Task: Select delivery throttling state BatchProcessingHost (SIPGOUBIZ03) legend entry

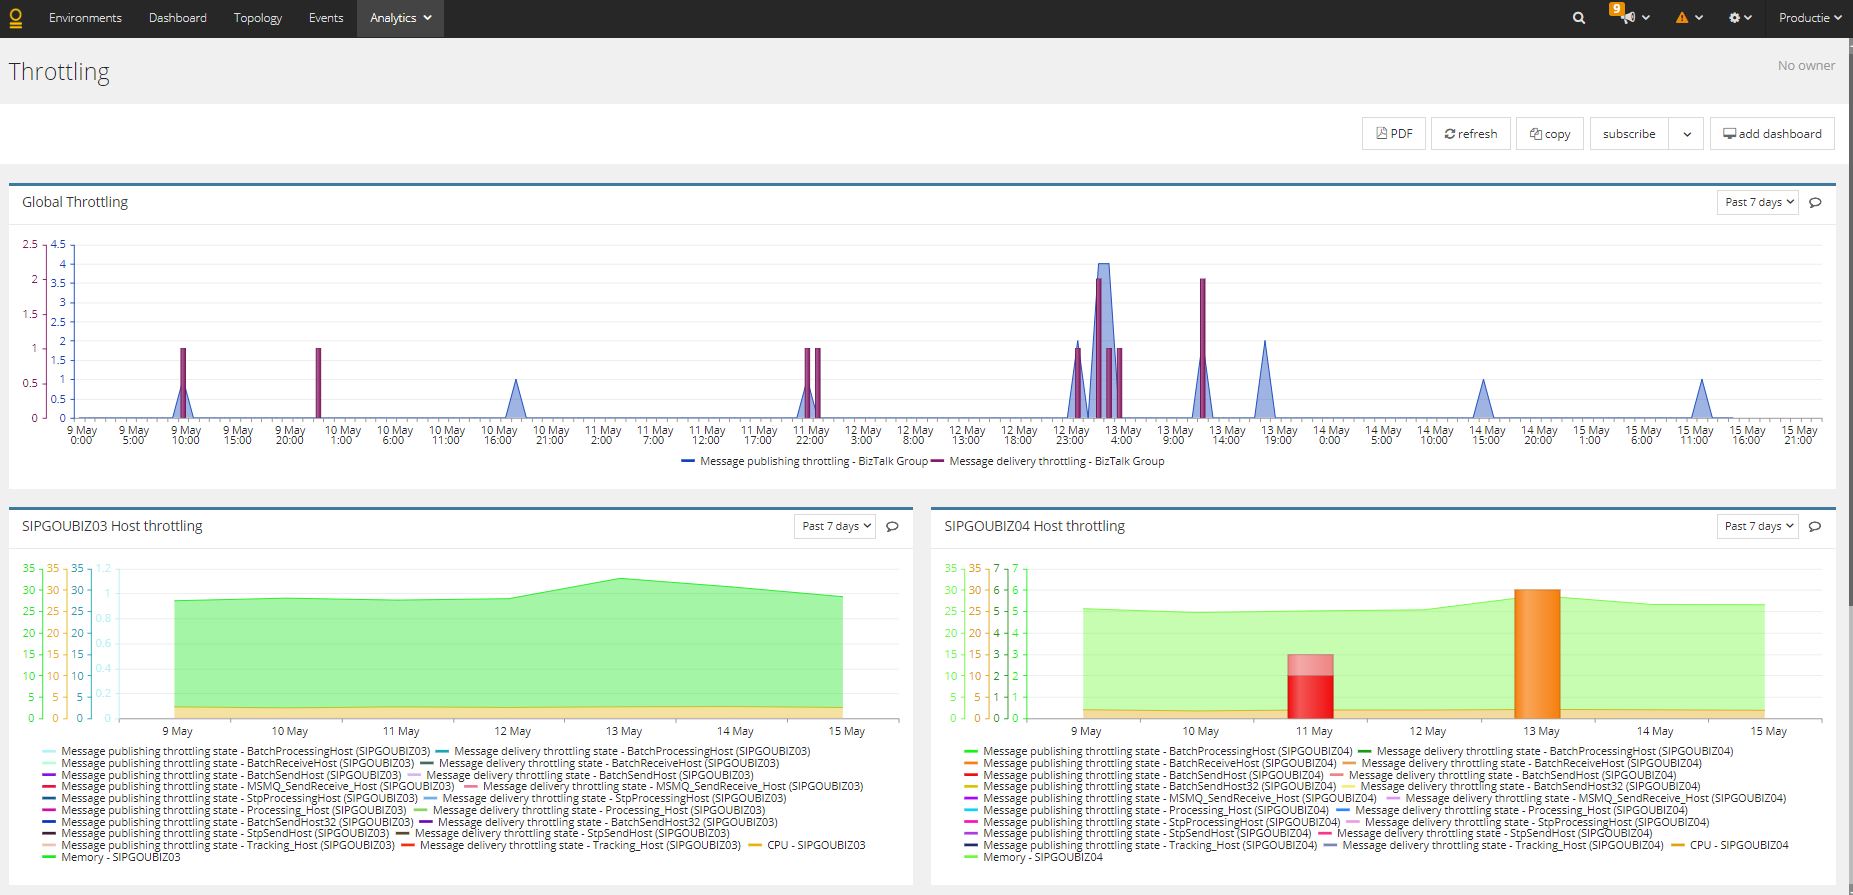Action: coord(622,751)
